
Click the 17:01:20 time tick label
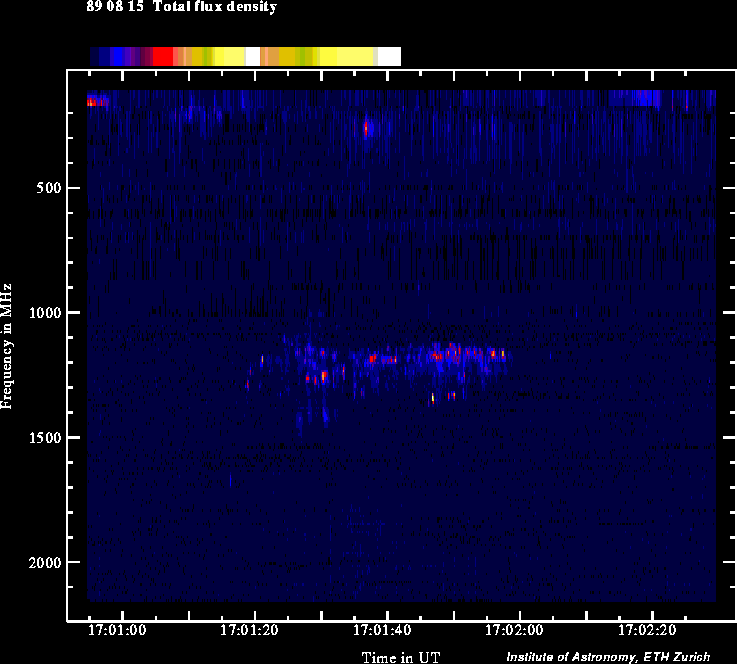point(249,630)
